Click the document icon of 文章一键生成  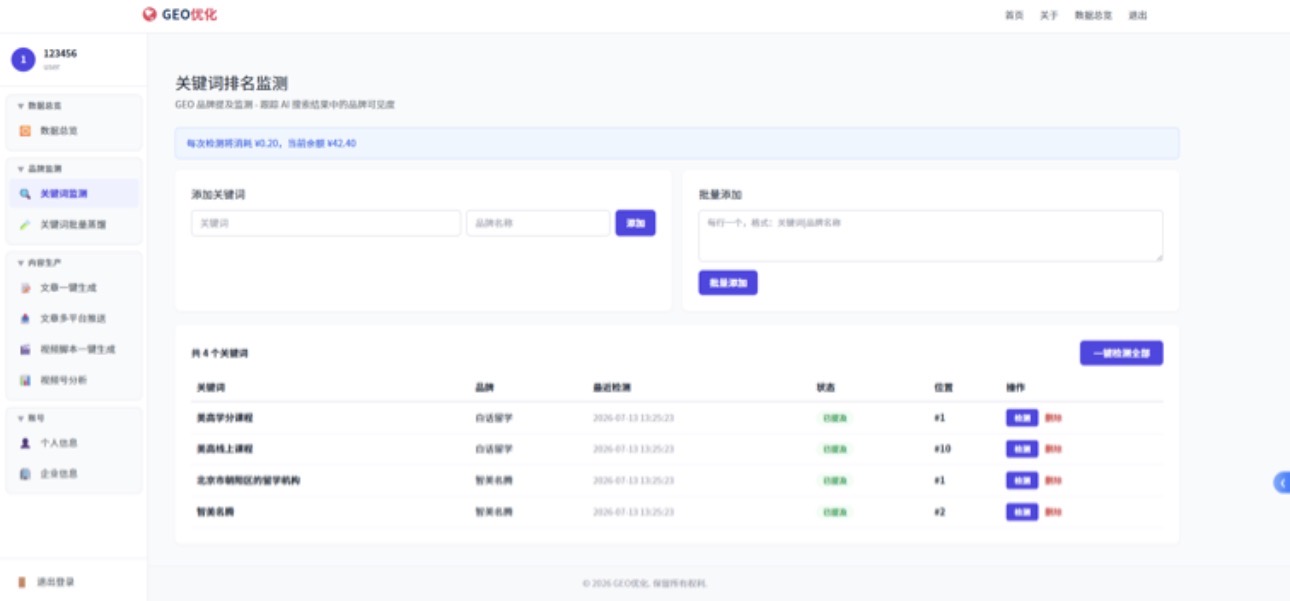[26, 288]
